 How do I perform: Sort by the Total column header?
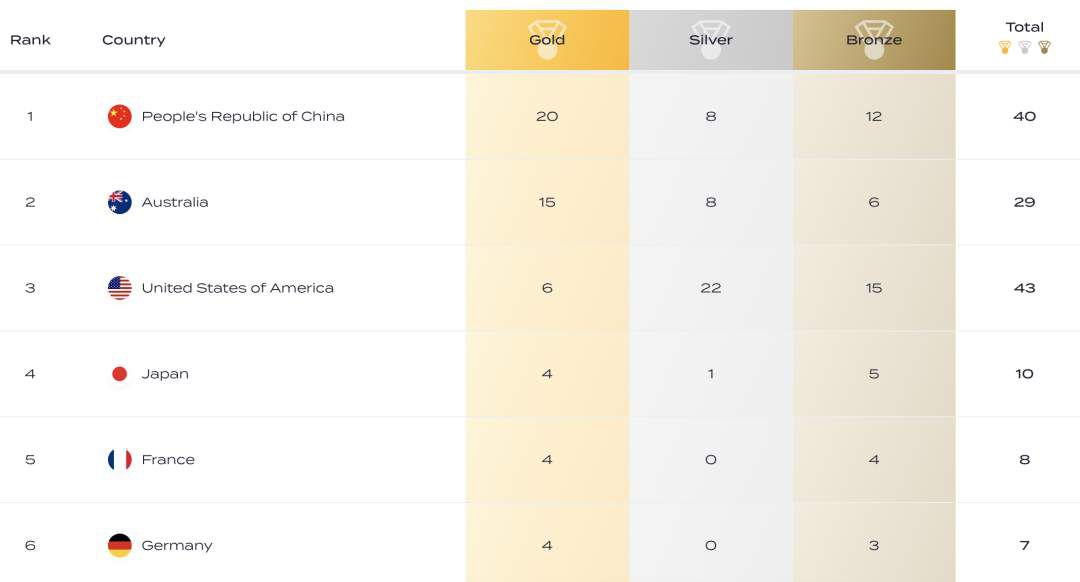(1024, 27)
